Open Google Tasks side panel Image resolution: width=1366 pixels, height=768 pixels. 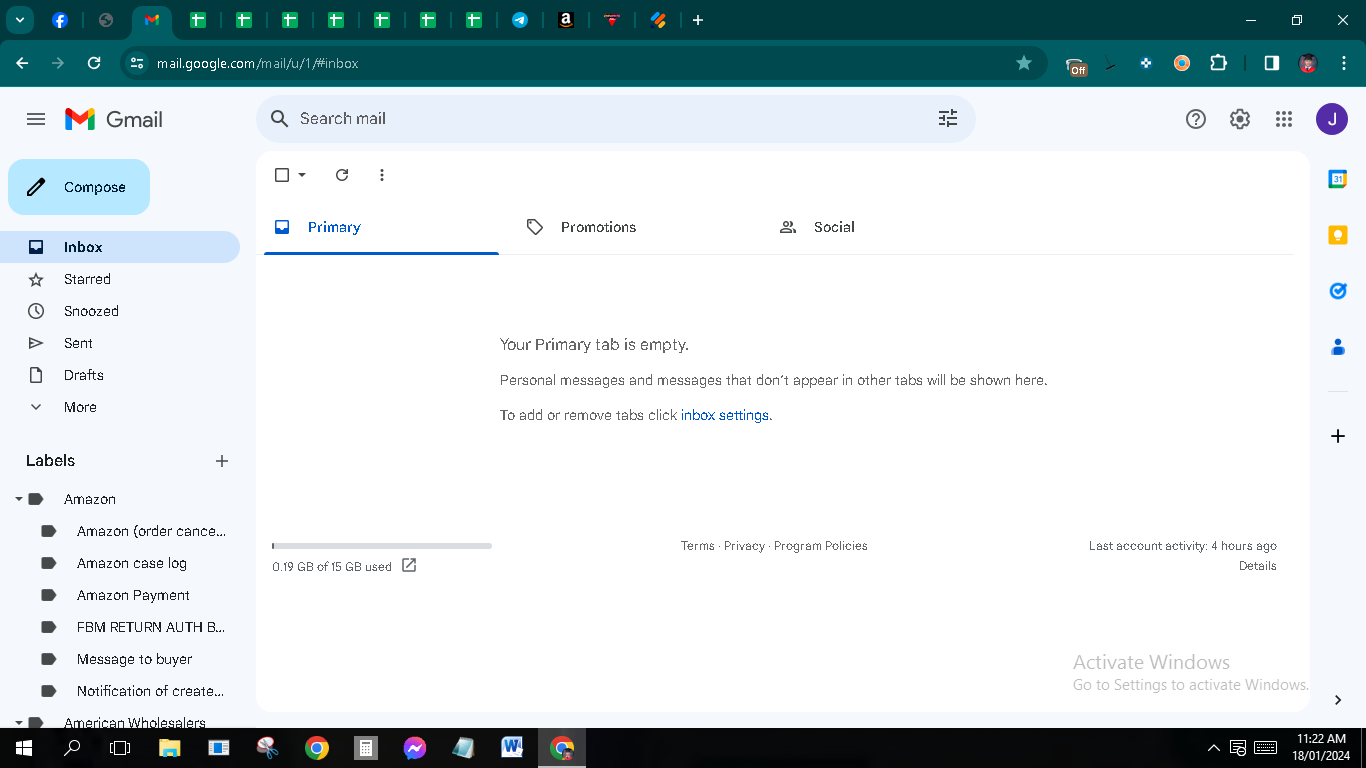click(1338, 291)
